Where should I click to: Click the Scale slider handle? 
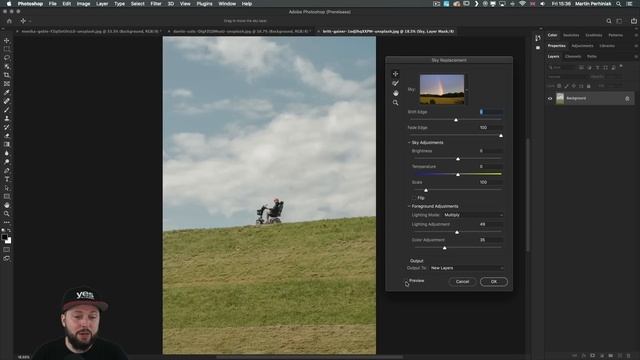tap(426, 190)
